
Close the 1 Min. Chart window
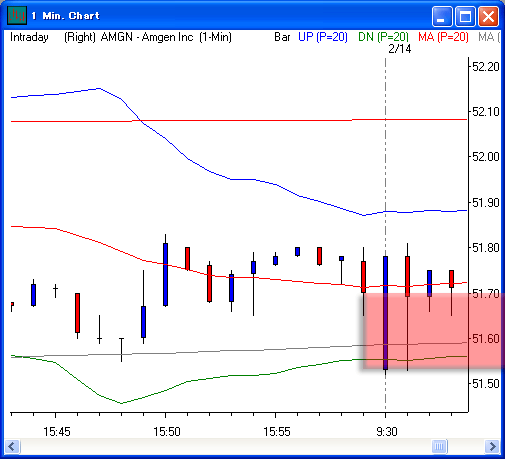488,16
